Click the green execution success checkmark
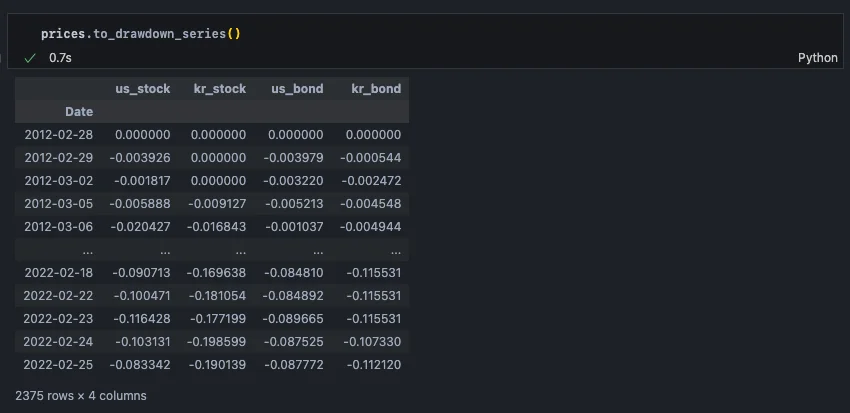850x413 pixels. point(30,58)
